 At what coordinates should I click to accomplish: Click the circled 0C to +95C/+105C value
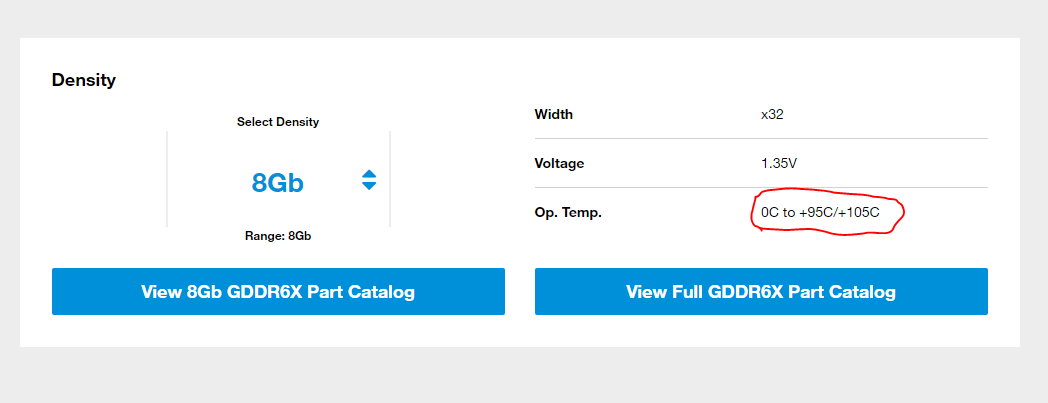tap(820, 213)
